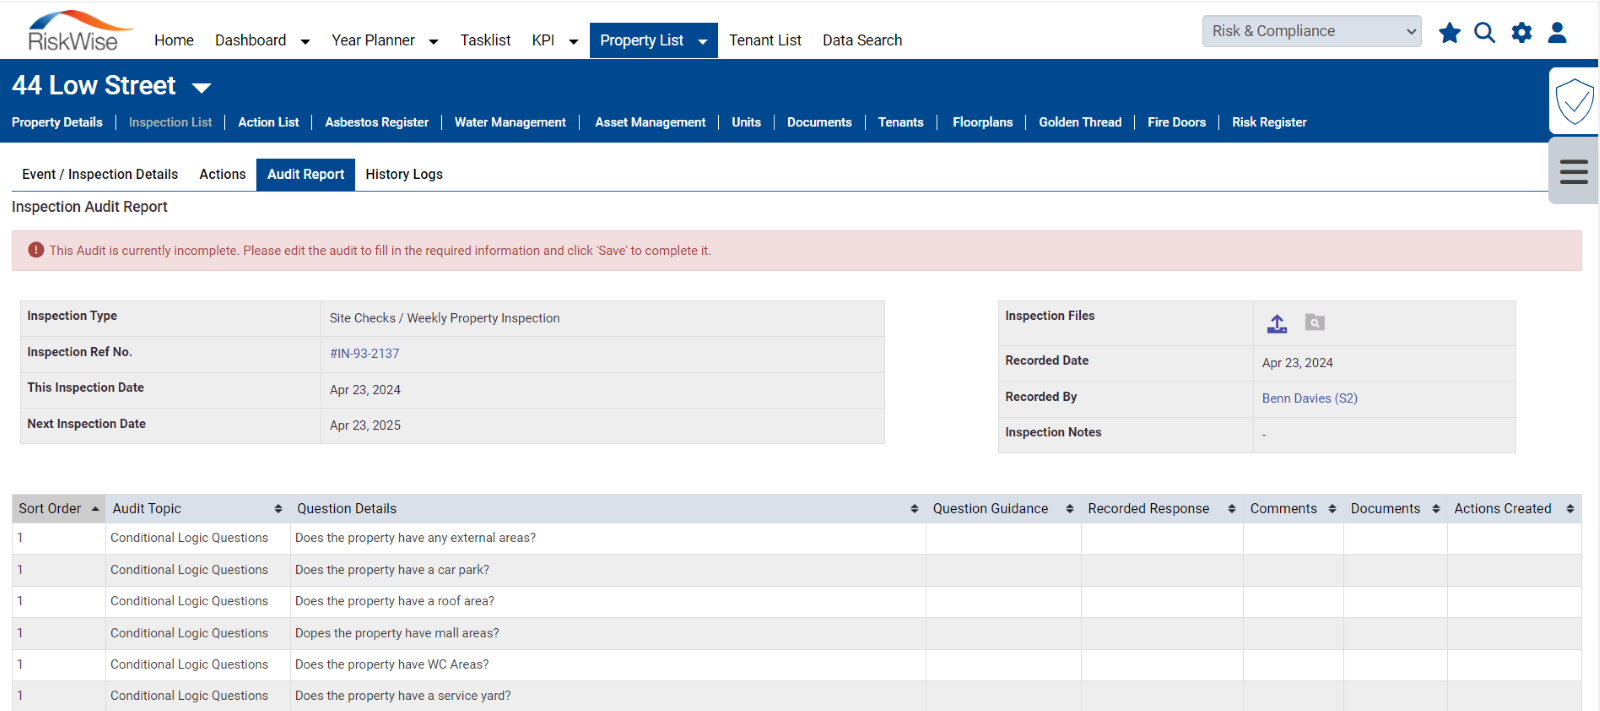Open the hamburger side menu
This screenshot has width=1600, height=711.
1574,172
